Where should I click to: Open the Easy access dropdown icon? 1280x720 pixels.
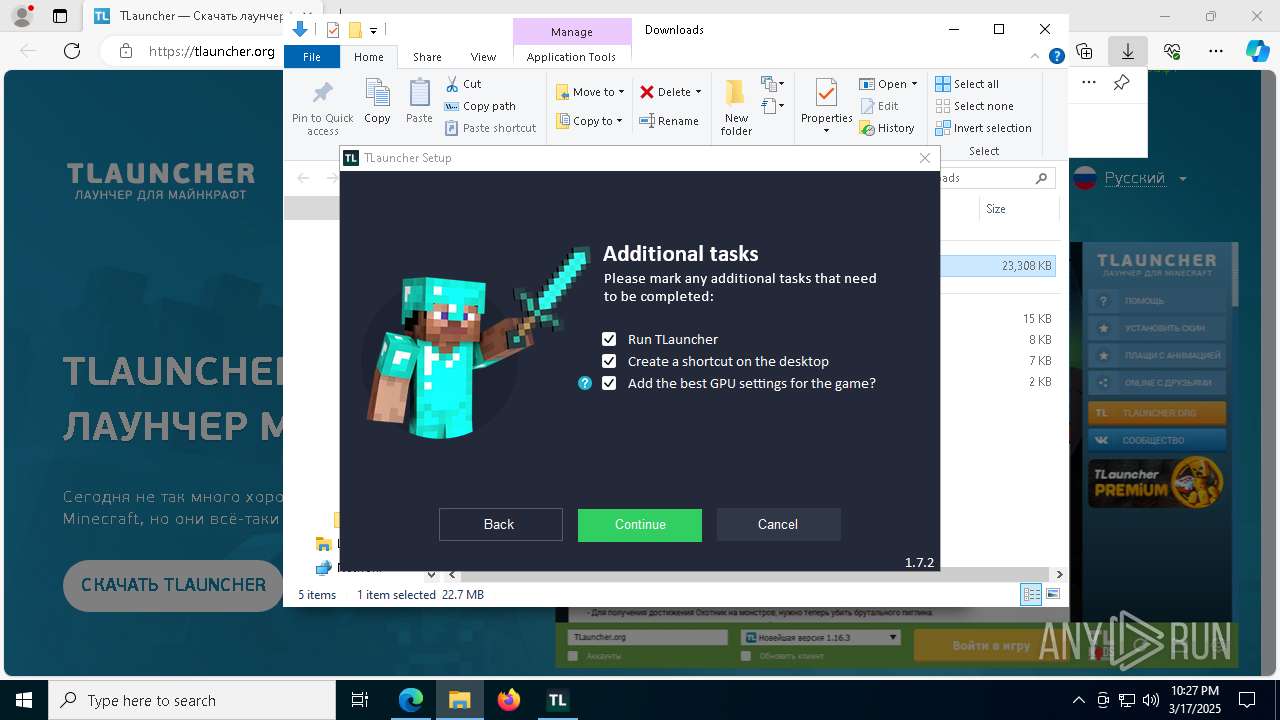point(772,106)
